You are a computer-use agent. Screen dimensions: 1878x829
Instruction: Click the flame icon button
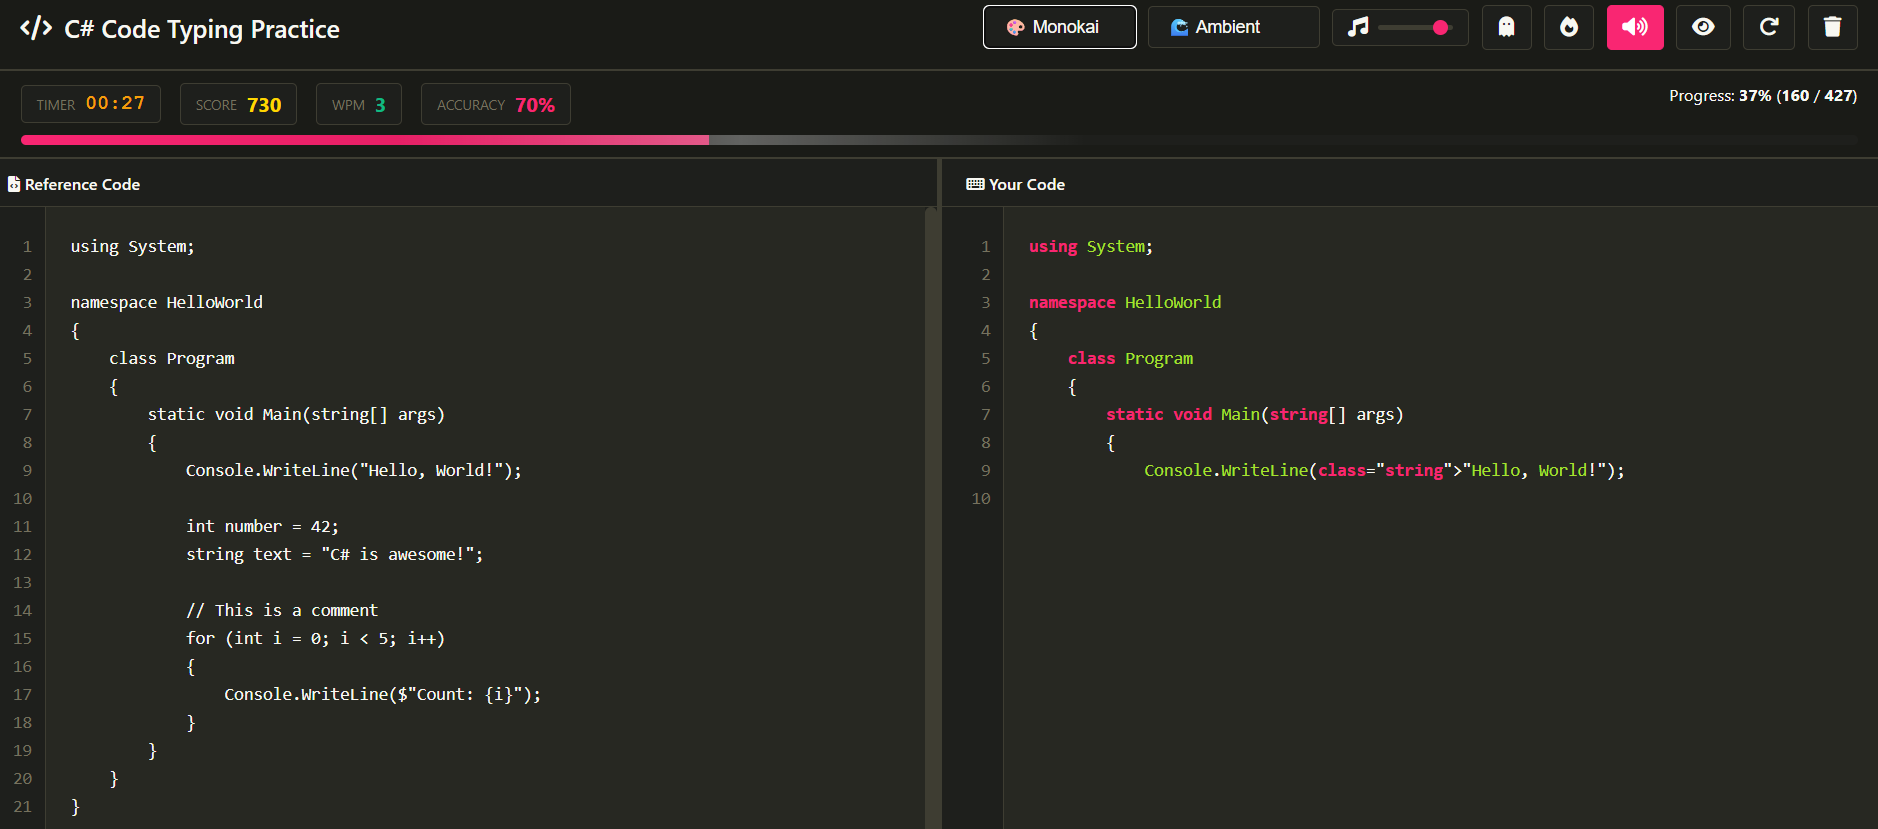1569,27
